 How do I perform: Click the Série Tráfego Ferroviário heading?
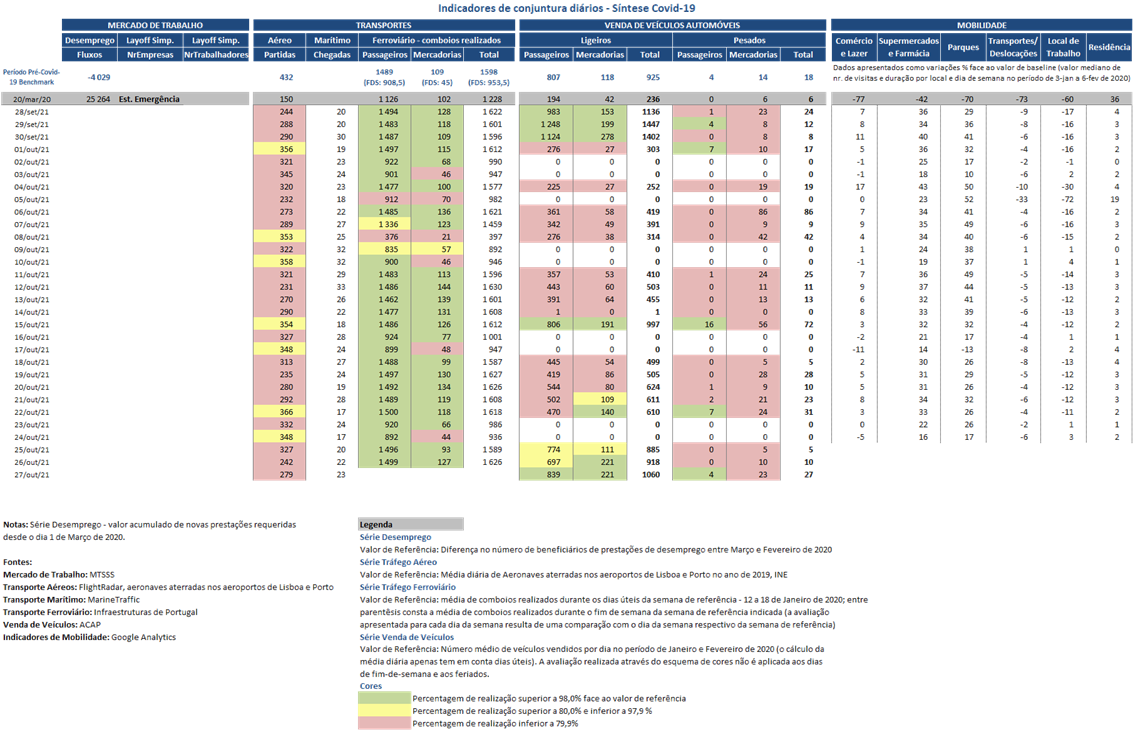pyautogui.click(x=408, y=587)
